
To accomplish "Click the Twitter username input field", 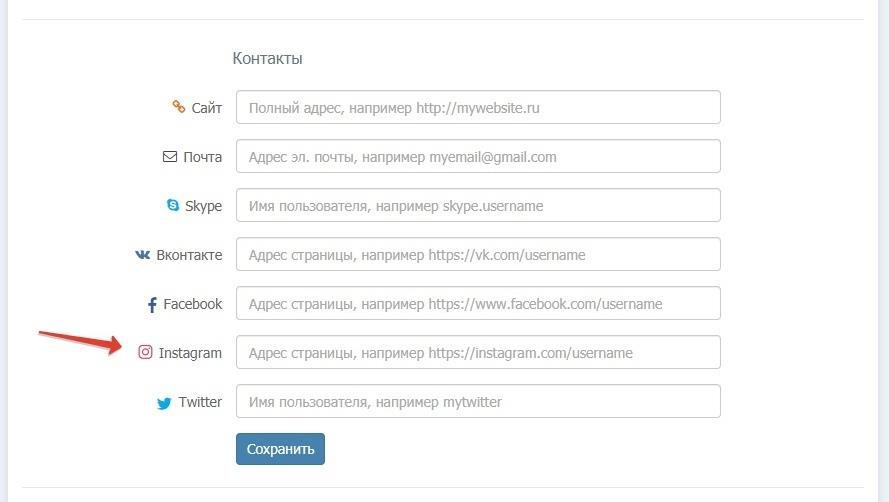I will click(478, 402).
